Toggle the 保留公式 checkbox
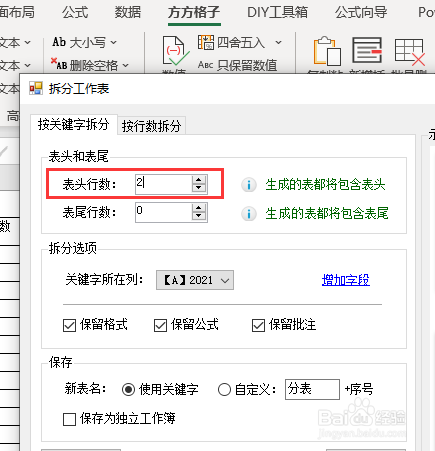This screenshot has height=451, width=435. 160,325
